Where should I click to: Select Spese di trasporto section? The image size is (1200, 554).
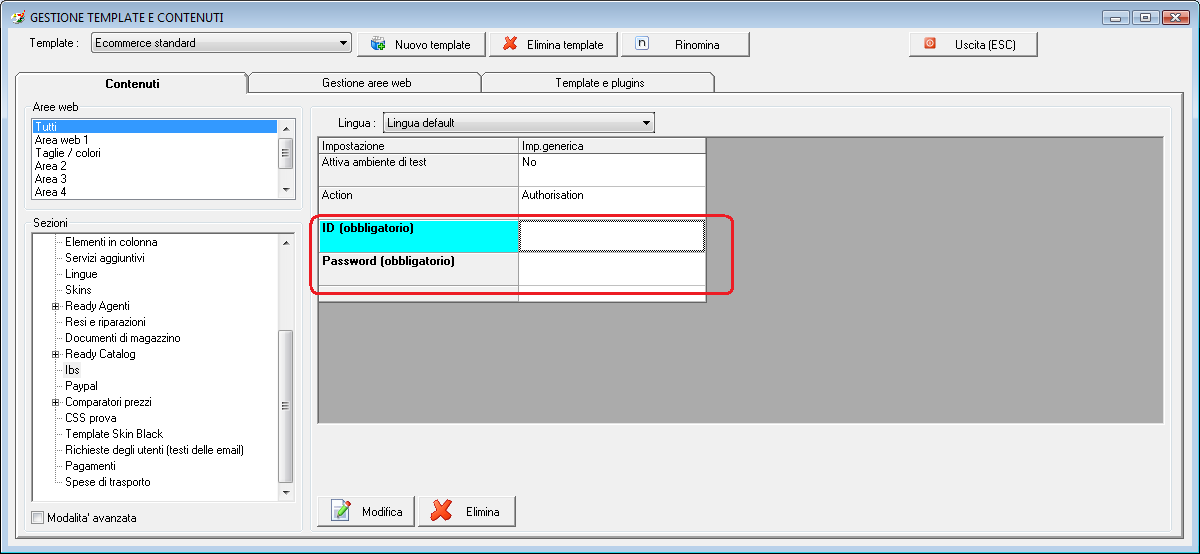point(108,482)
